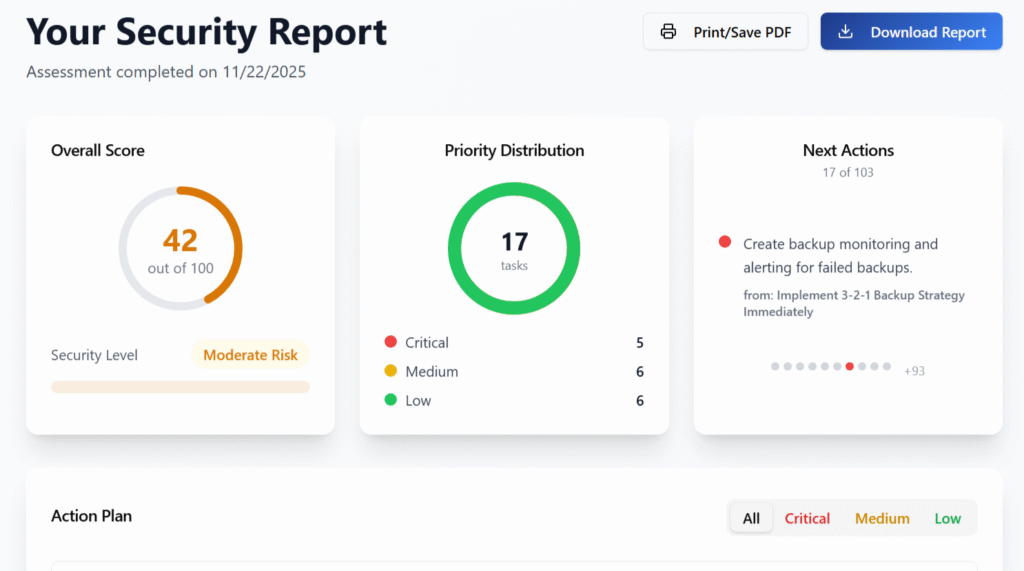Jump to the carousel dot right after the red one
The height and width of the screenshot is (571, 1024).
[862, 367]
